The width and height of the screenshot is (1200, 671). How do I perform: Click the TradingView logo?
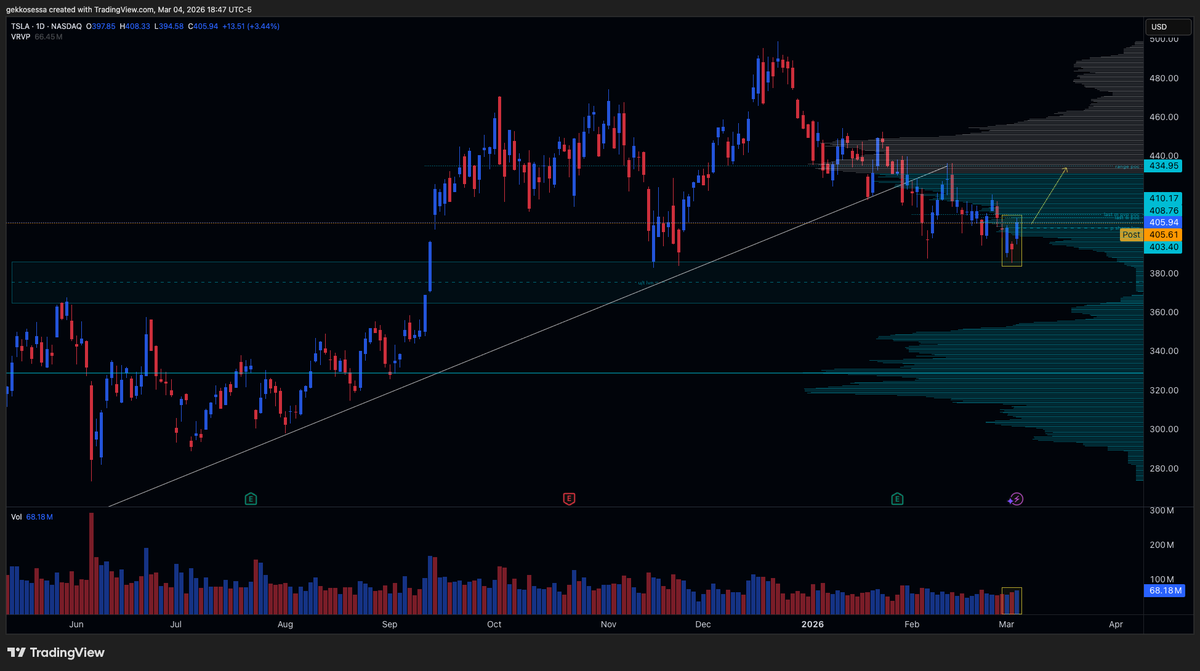pyautogui.click(x=58, y=652)
